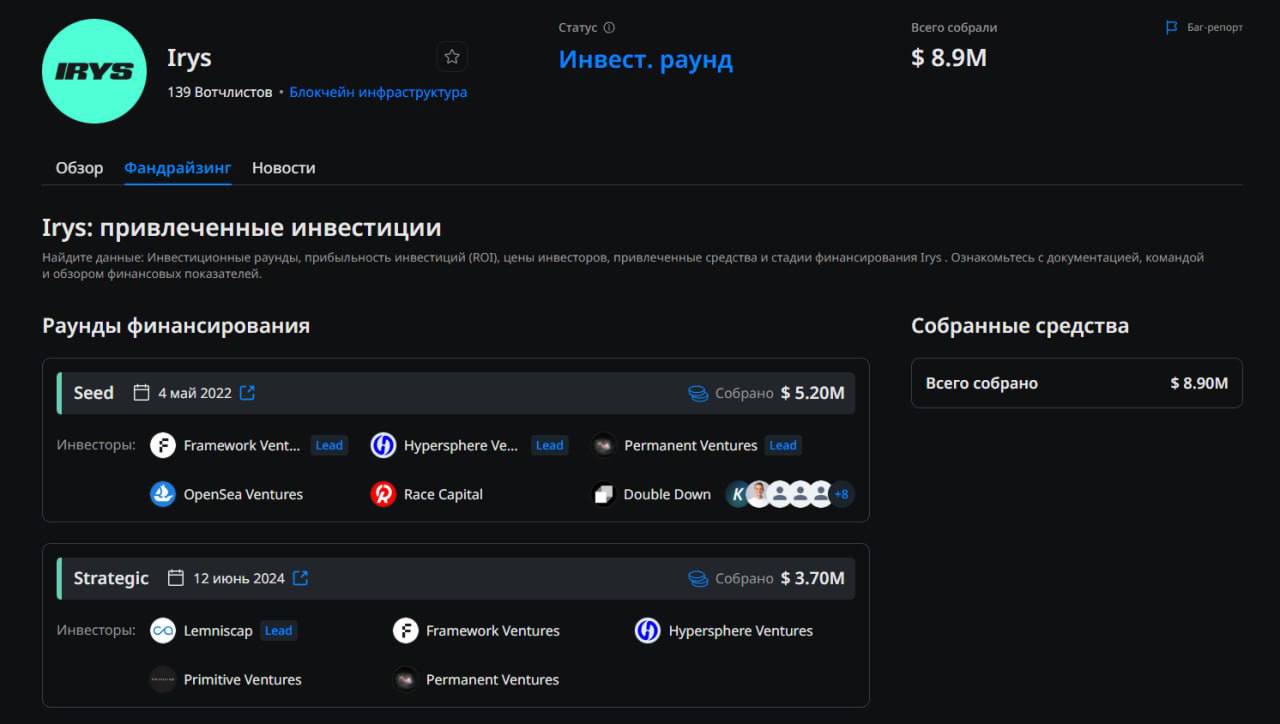
Task: Switch to the Новости tab
Action: pyautogui.click(x=284, y=168)
